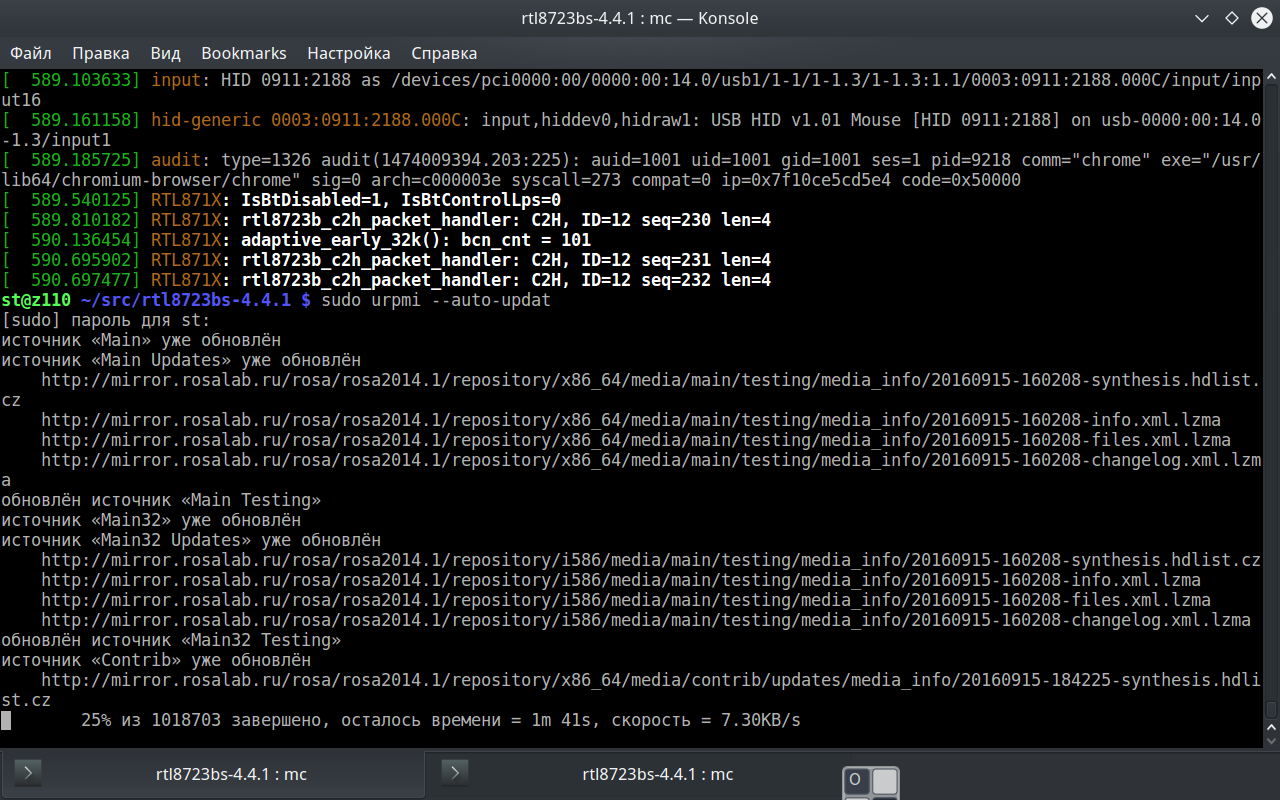
Task: Click the x86_64 main testing info.xml.lzma URL
Action: tap(631, 420)
